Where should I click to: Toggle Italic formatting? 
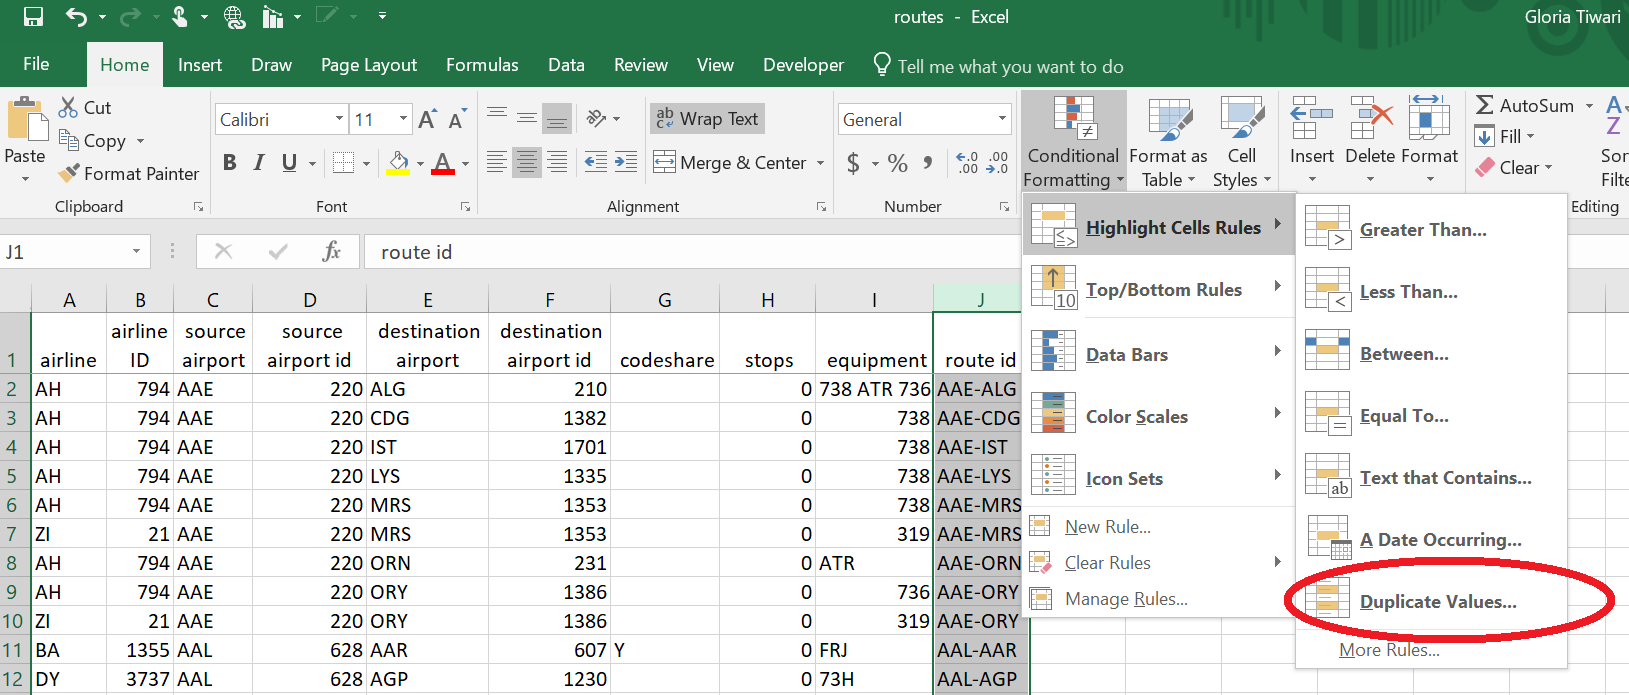[259, 163]
